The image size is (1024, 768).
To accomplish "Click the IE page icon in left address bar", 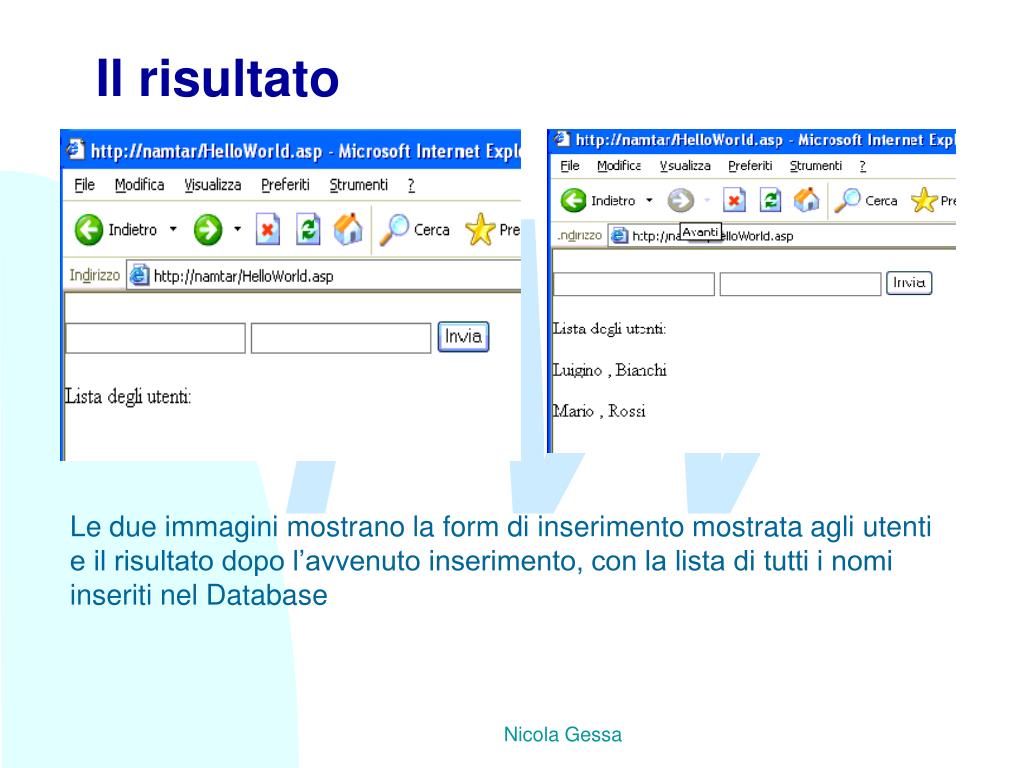I will coord(138,276).
